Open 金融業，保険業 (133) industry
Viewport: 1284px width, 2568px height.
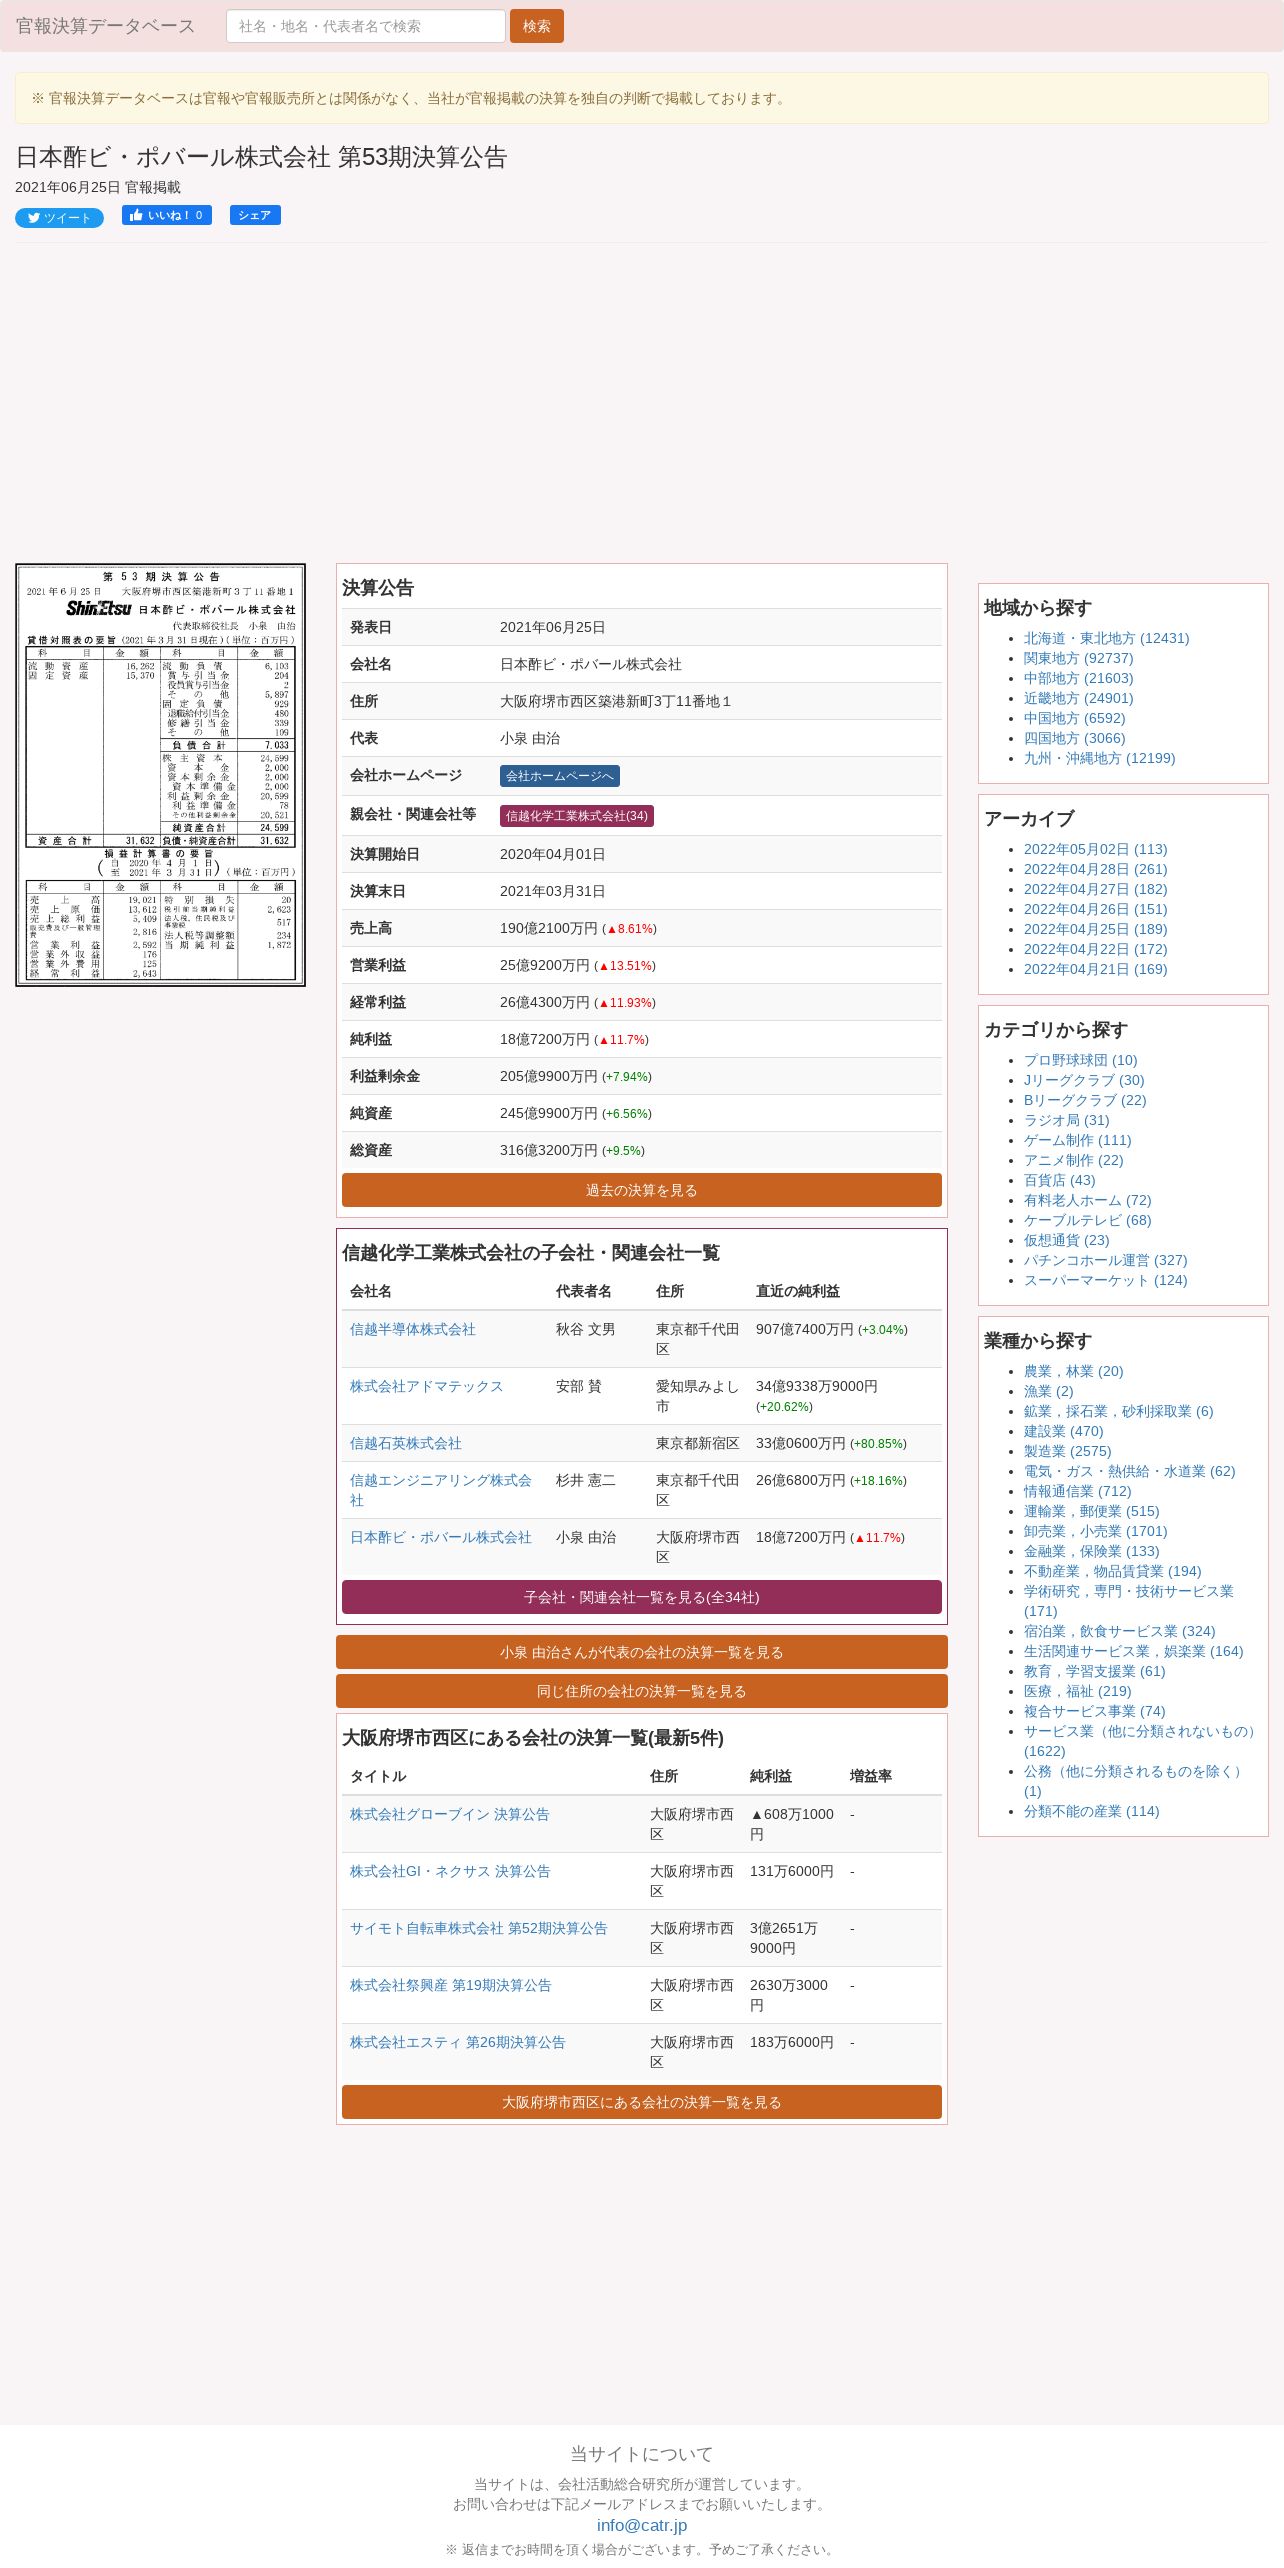1091,1551
